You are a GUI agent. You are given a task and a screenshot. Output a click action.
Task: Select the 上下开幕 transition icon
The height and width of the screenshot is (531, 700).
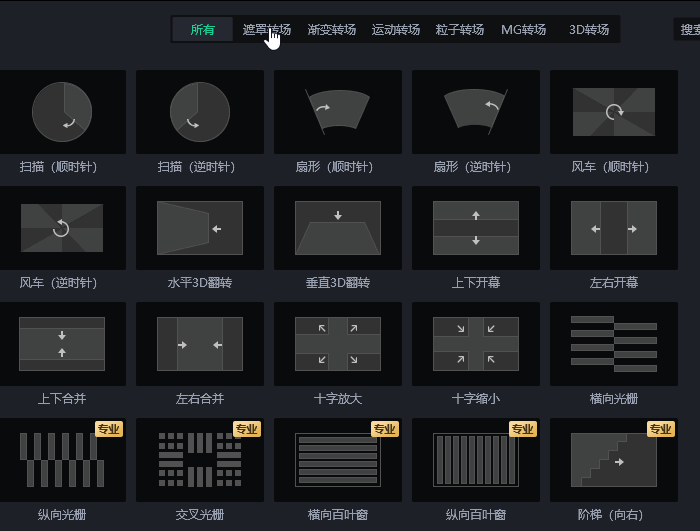476,228
